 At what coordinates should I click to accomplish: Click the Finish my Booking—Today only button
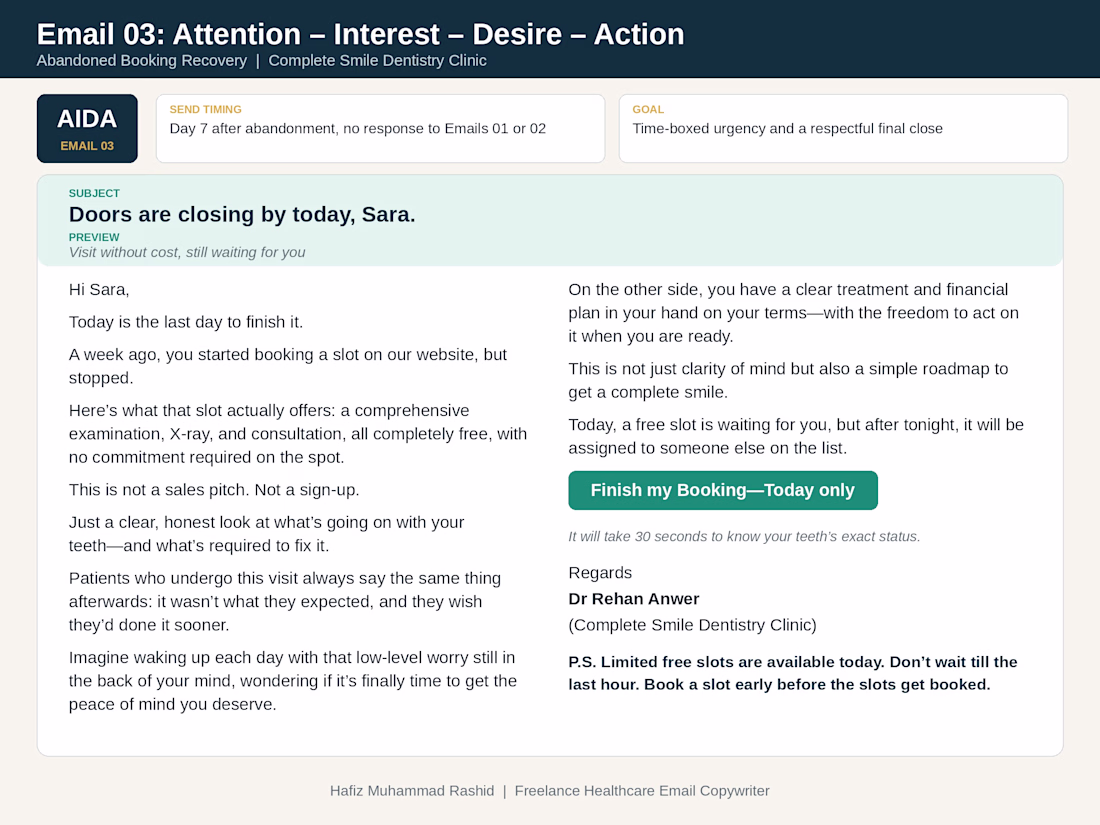(723, 490)
